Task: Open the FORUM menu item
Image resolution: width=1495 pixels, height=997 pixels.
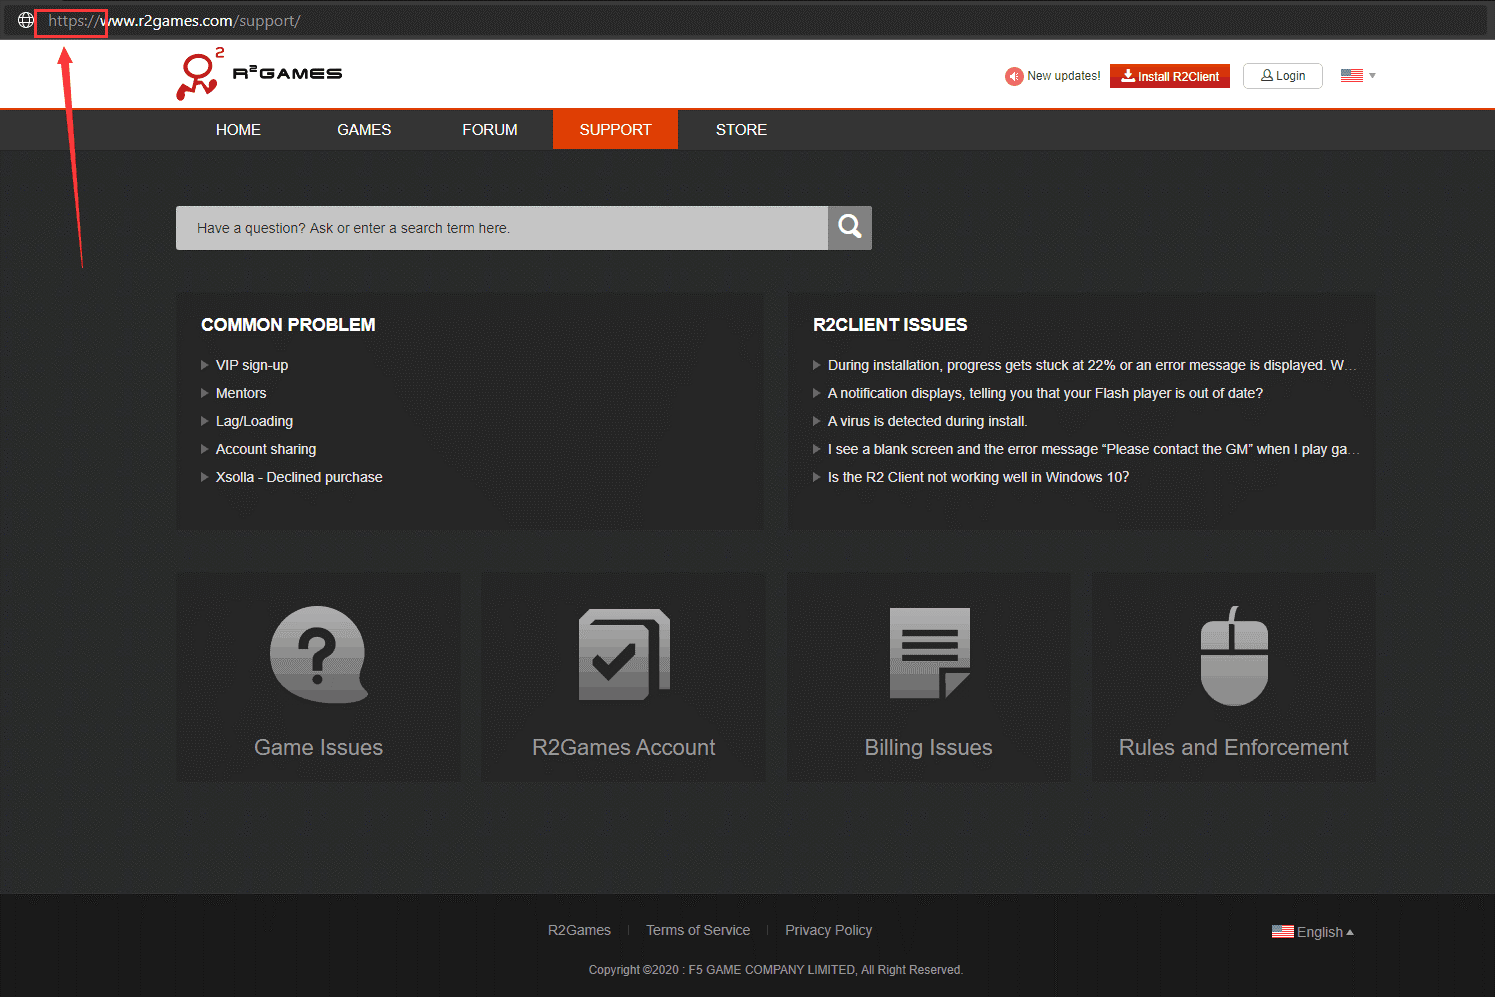Action: 490,130
